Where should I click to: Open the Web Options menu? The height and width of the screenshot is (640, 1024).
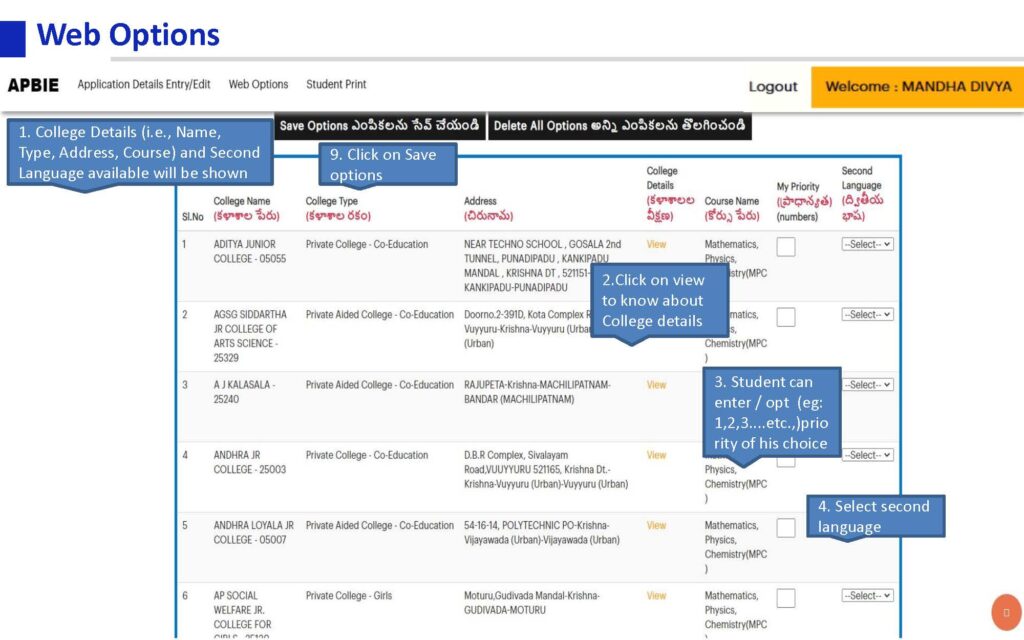click(258, 85)
